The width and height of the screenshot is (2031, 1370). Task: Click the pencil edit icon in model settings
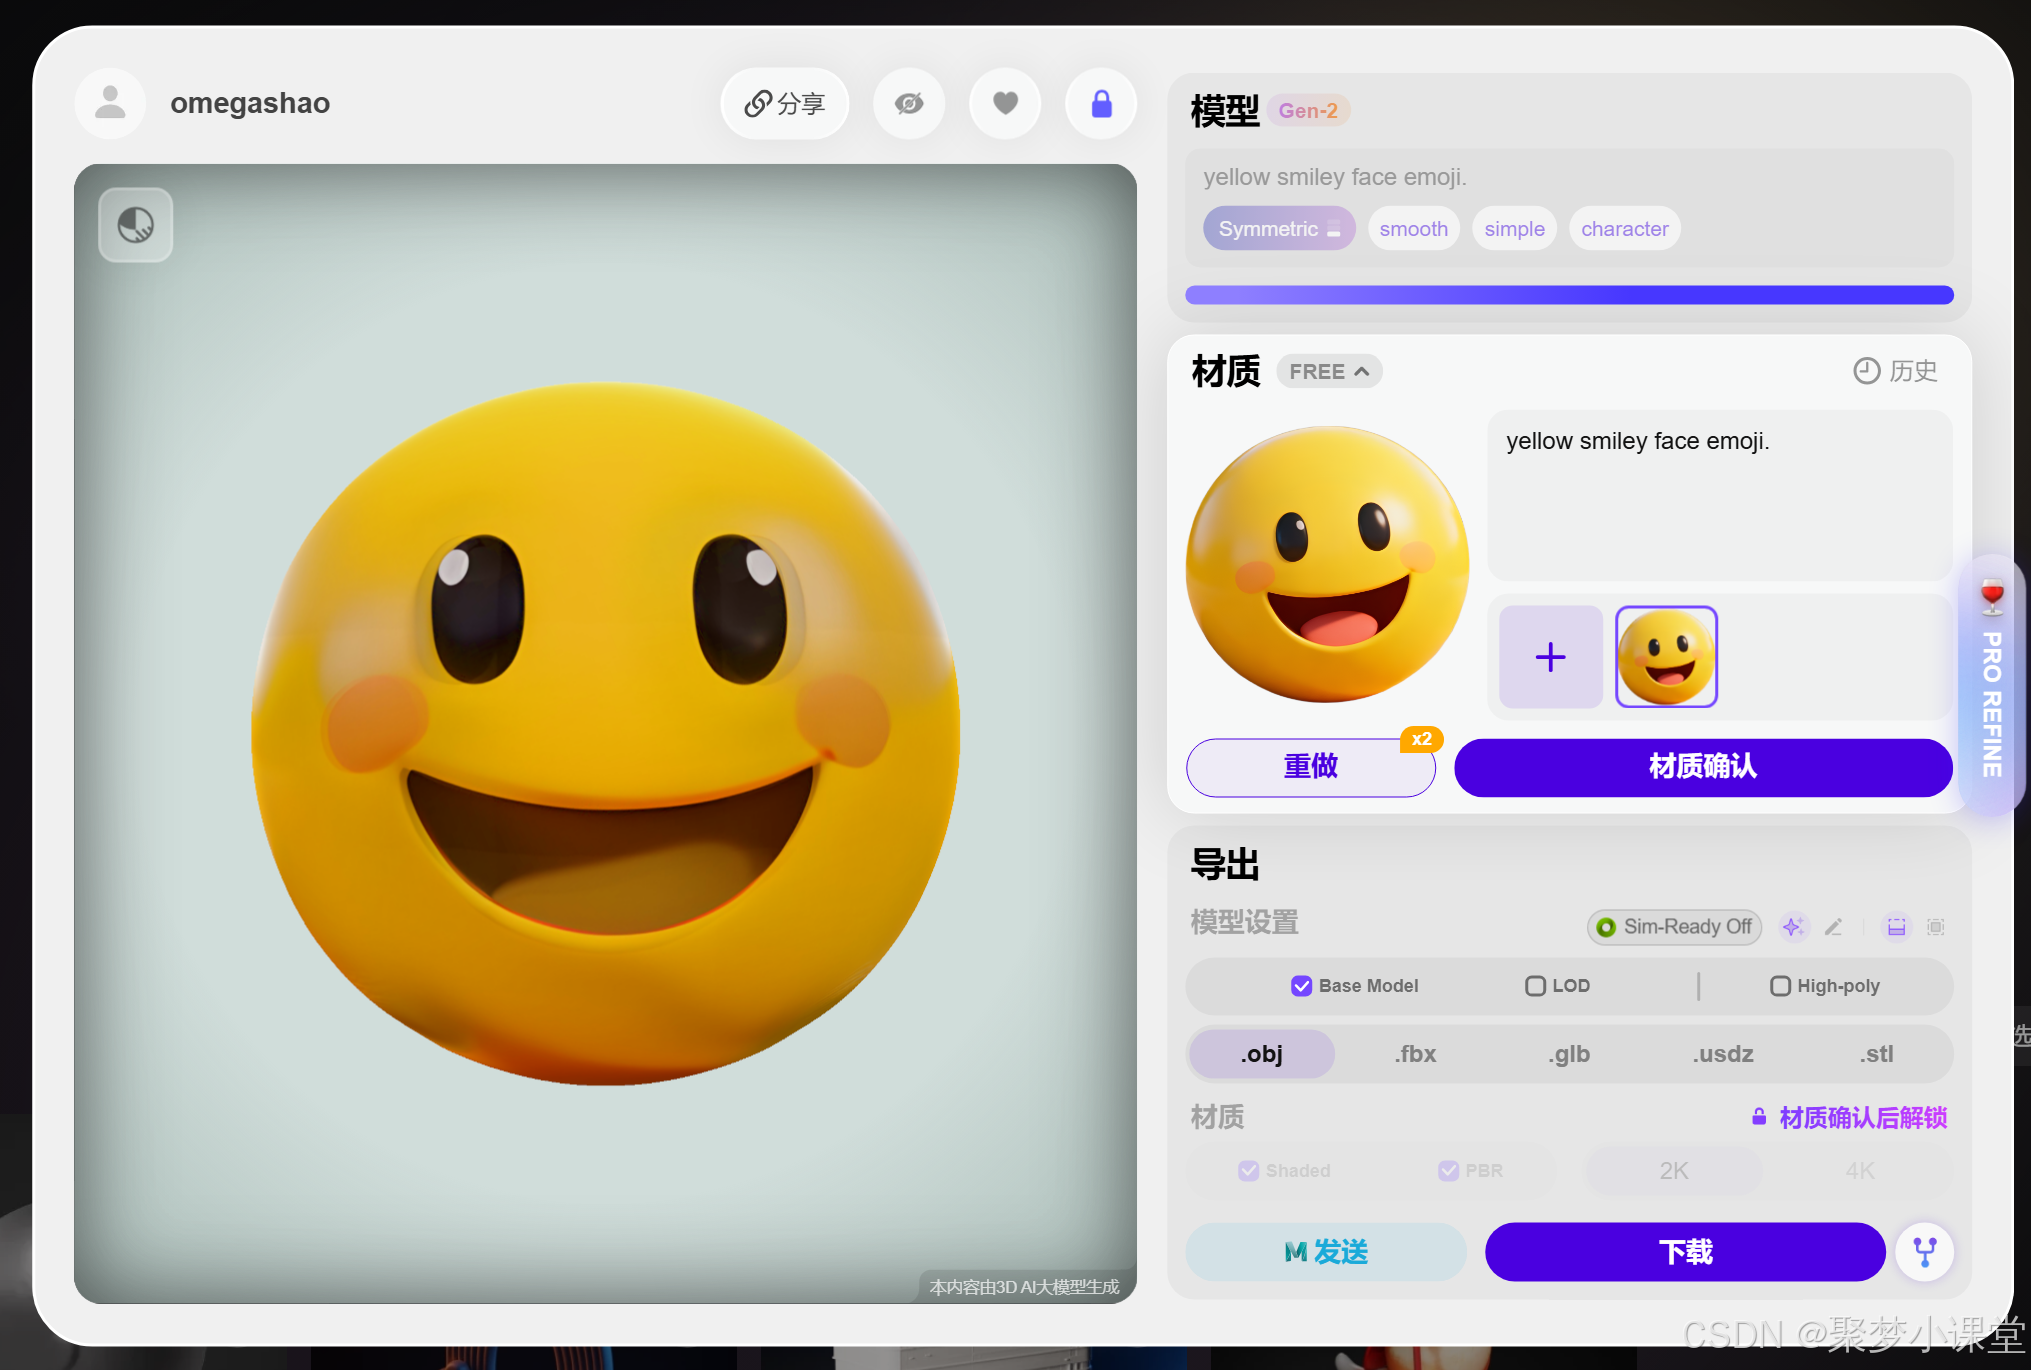click(1833, 927)
